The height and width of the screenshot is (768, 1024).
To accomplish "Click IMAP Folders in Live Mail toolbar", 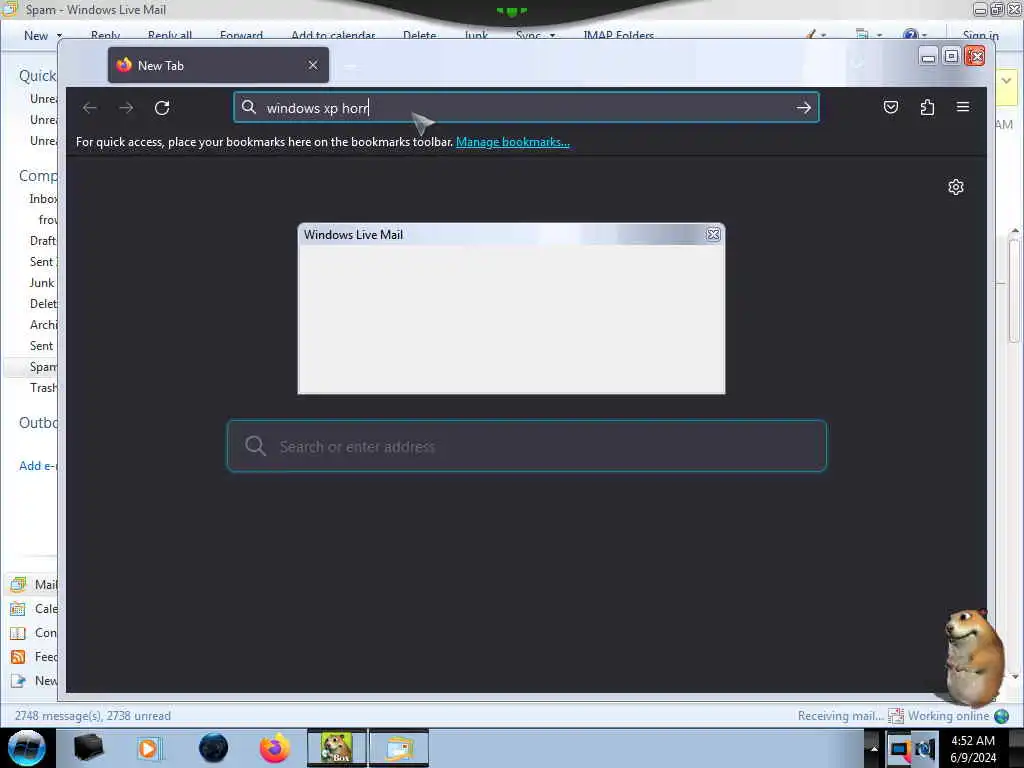I will pyautogui.click(x=618, y=35).
